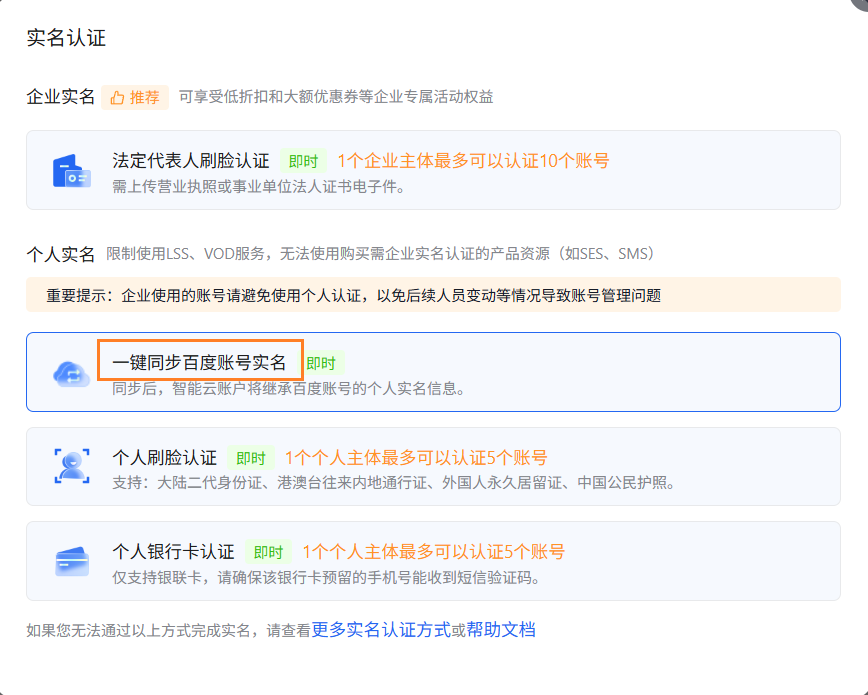The image size is (868, 695).
Task: Click the face scan recognition icon
Action: 72,466
